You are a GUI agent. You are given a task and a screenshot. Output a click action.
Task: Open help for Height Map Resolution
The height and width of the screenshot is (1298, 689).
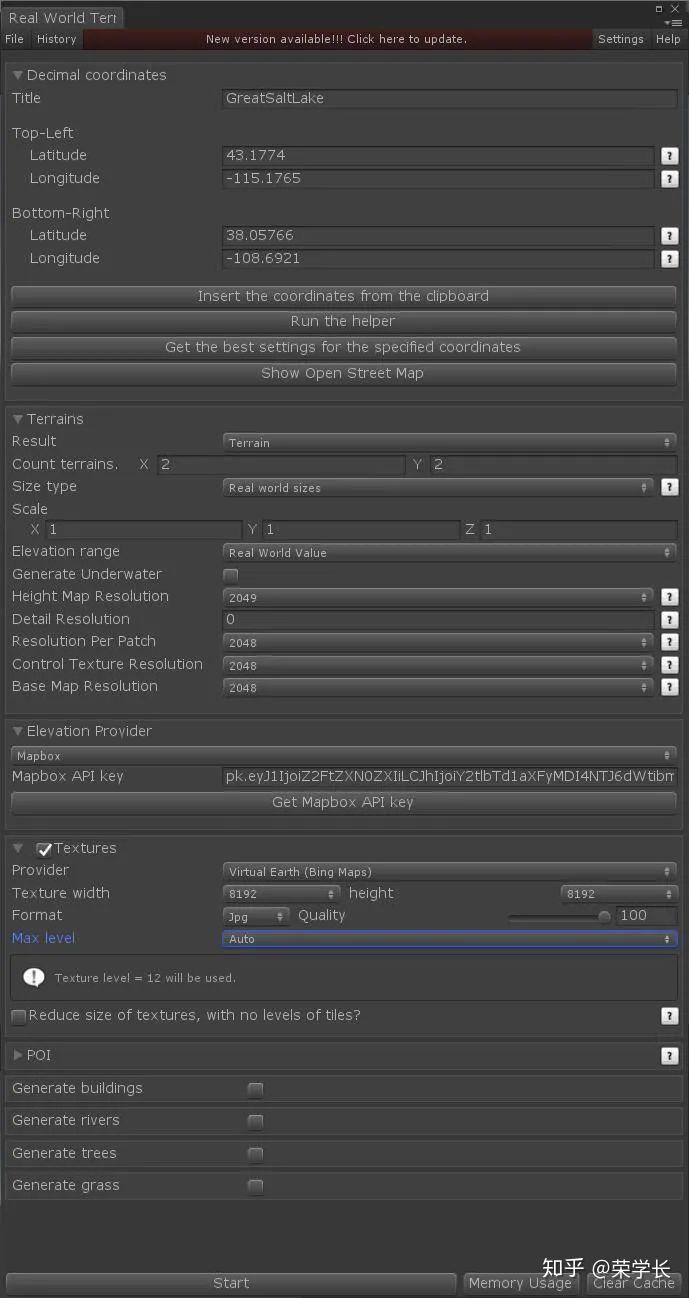point(670,596)
